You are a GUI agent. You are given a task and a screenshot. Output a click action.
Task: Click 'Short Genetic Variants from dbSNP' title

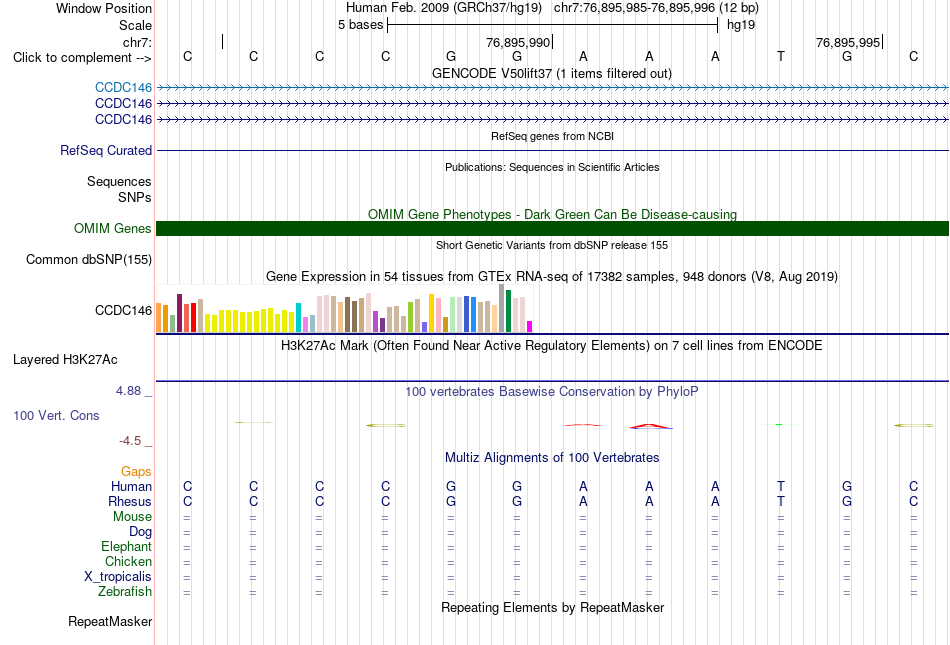(552, 245)
